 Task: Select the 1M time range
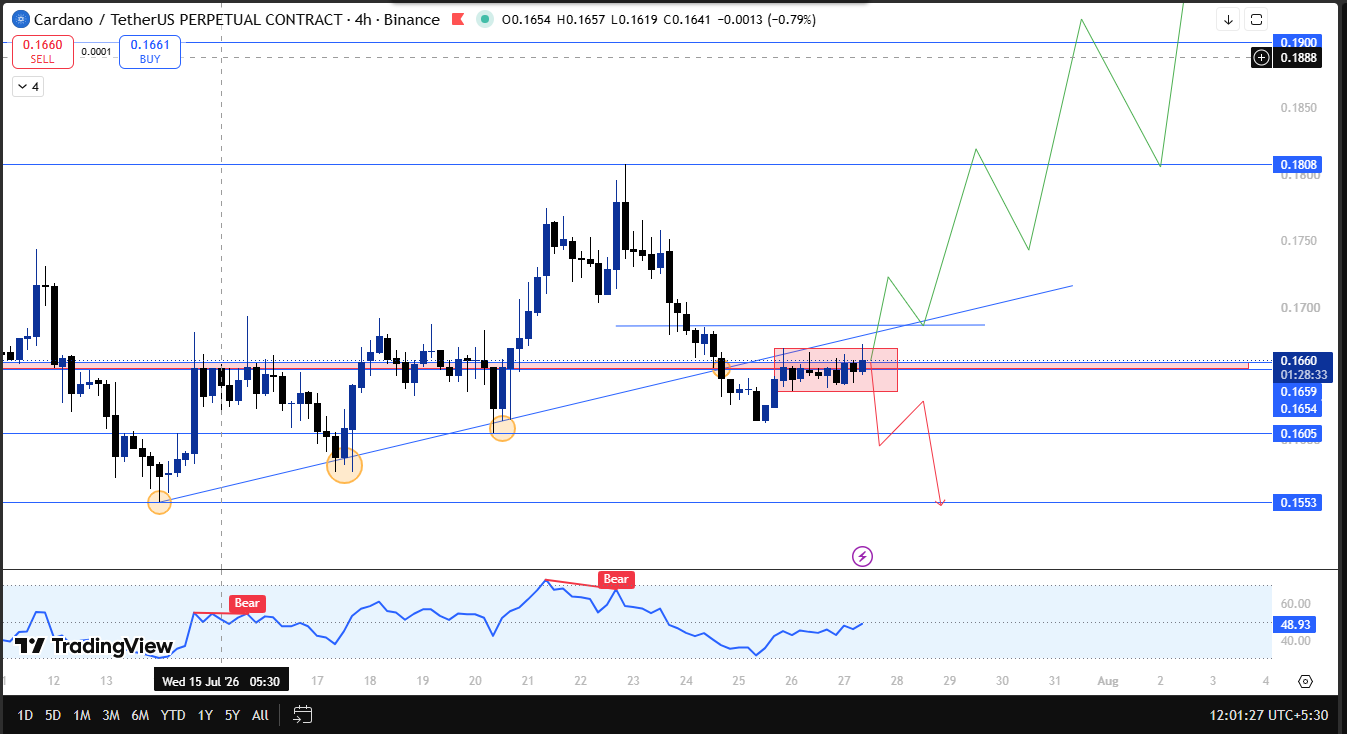point(82,715)
